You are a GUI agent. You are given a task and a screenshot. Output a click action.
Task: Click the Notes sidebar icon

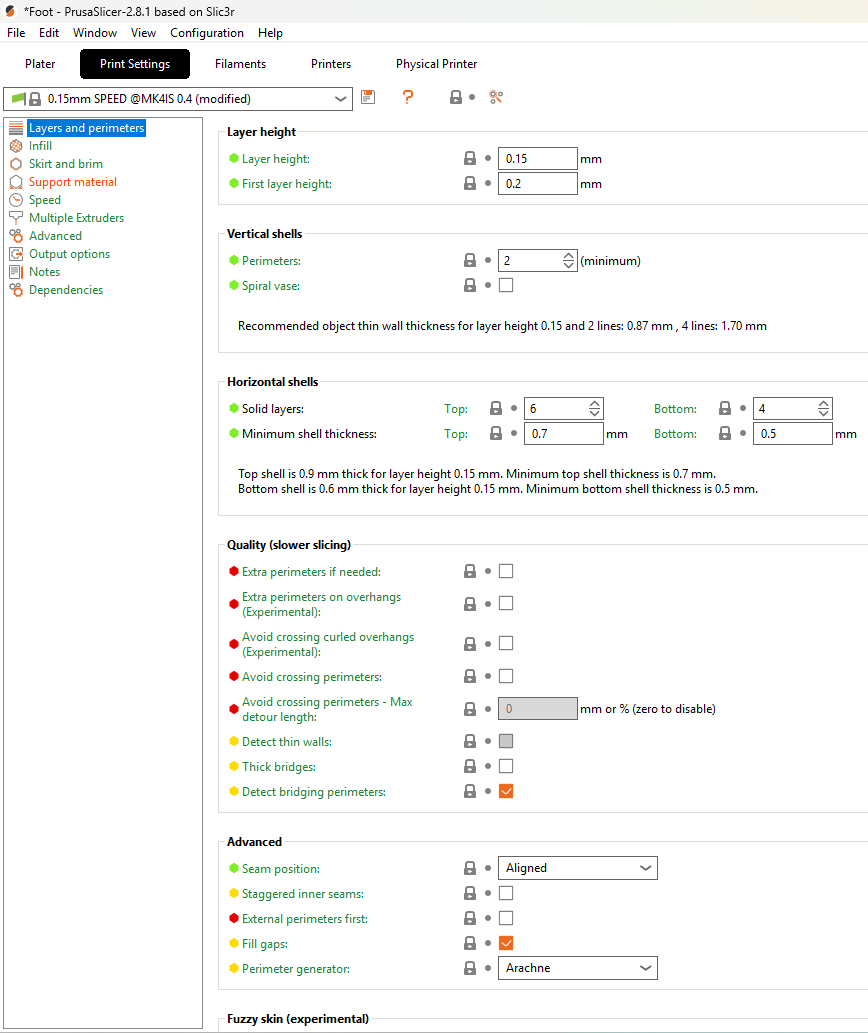[x=16, y=271]
